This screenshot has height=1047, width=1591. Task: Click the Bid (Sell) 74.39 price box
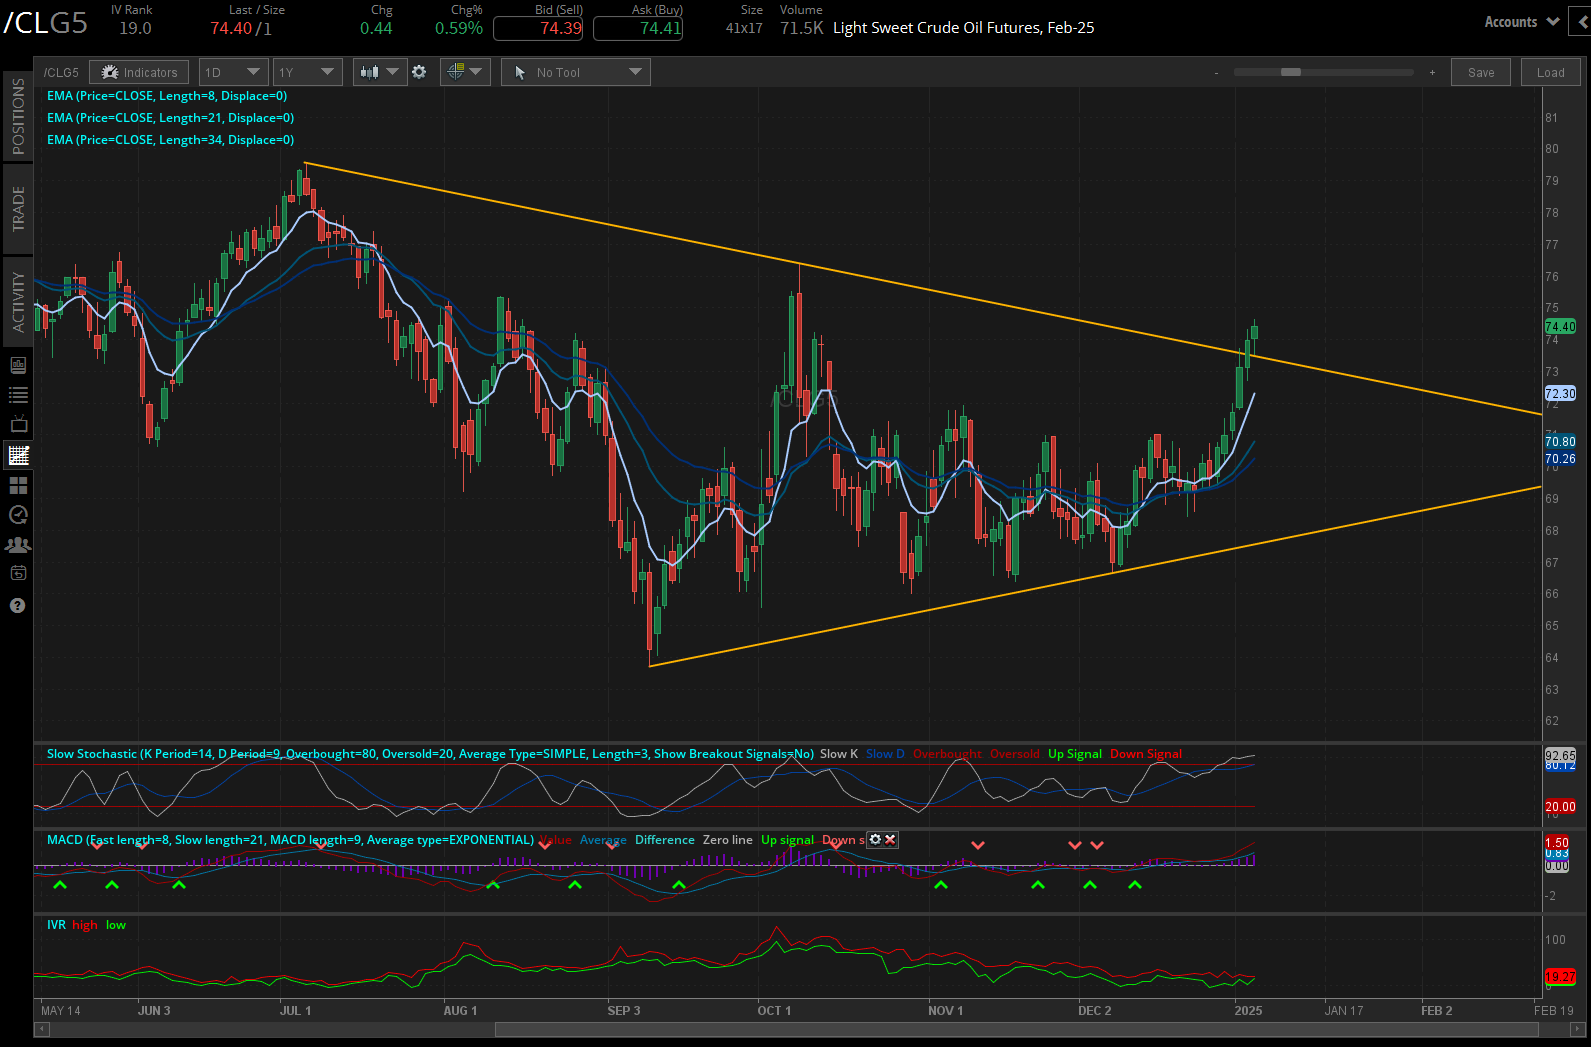tap(538, 28)
